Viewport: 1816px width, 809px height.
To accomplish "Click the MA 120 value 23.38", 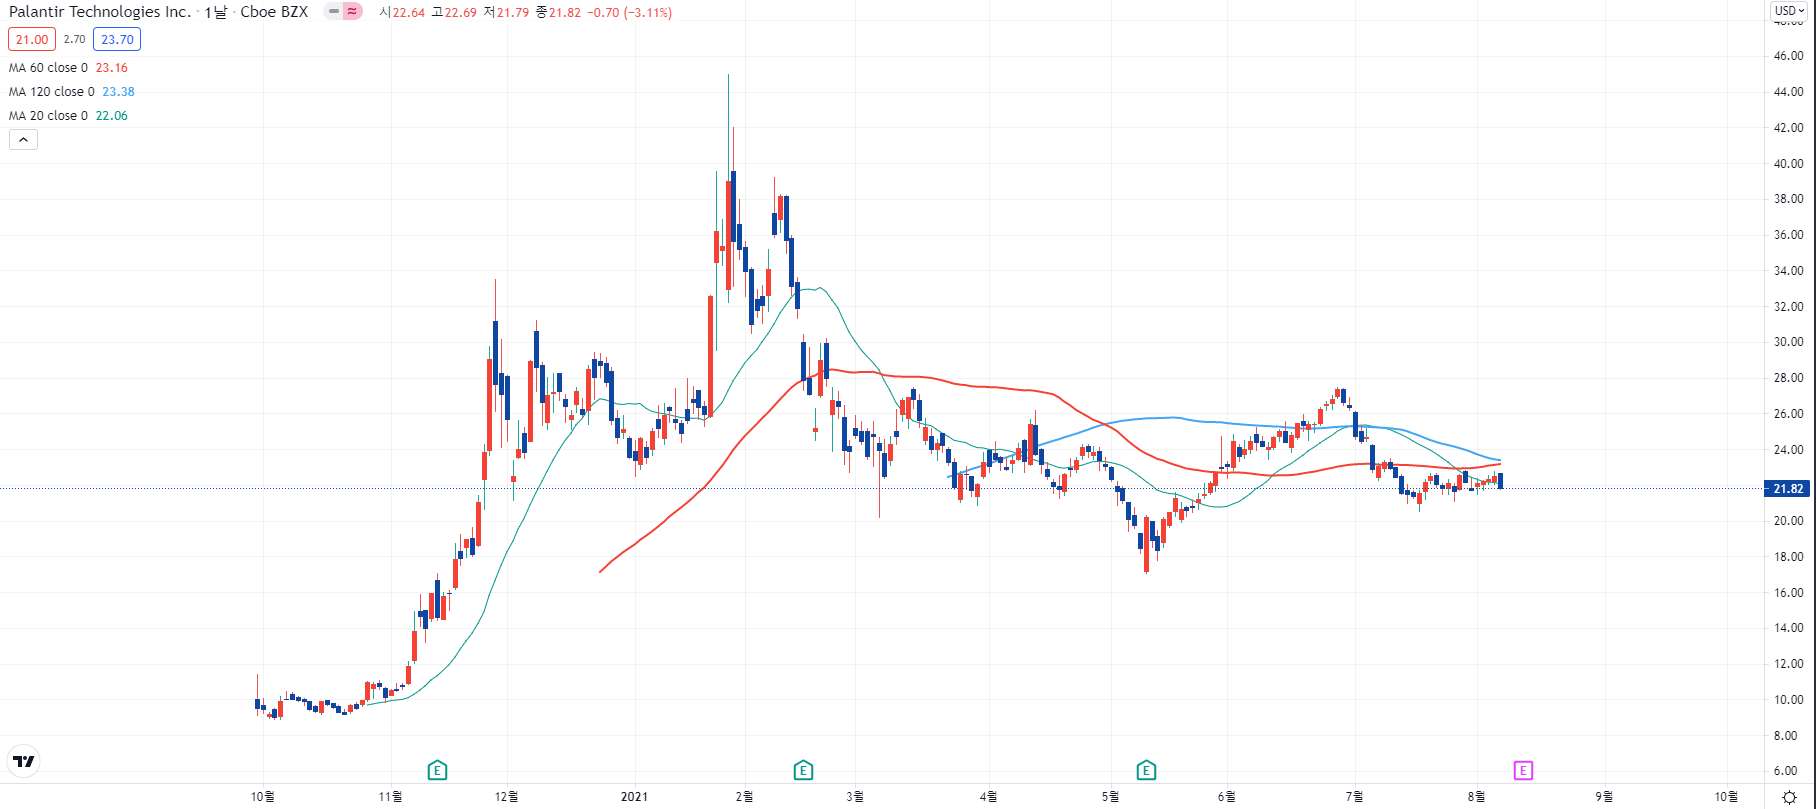I will (118, 92).
